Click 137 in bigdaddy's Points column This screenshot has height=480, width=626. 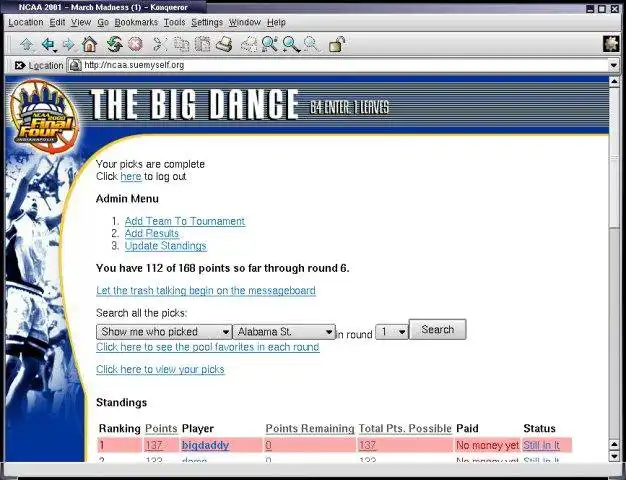pyautogui.click(x=154, y=445)
